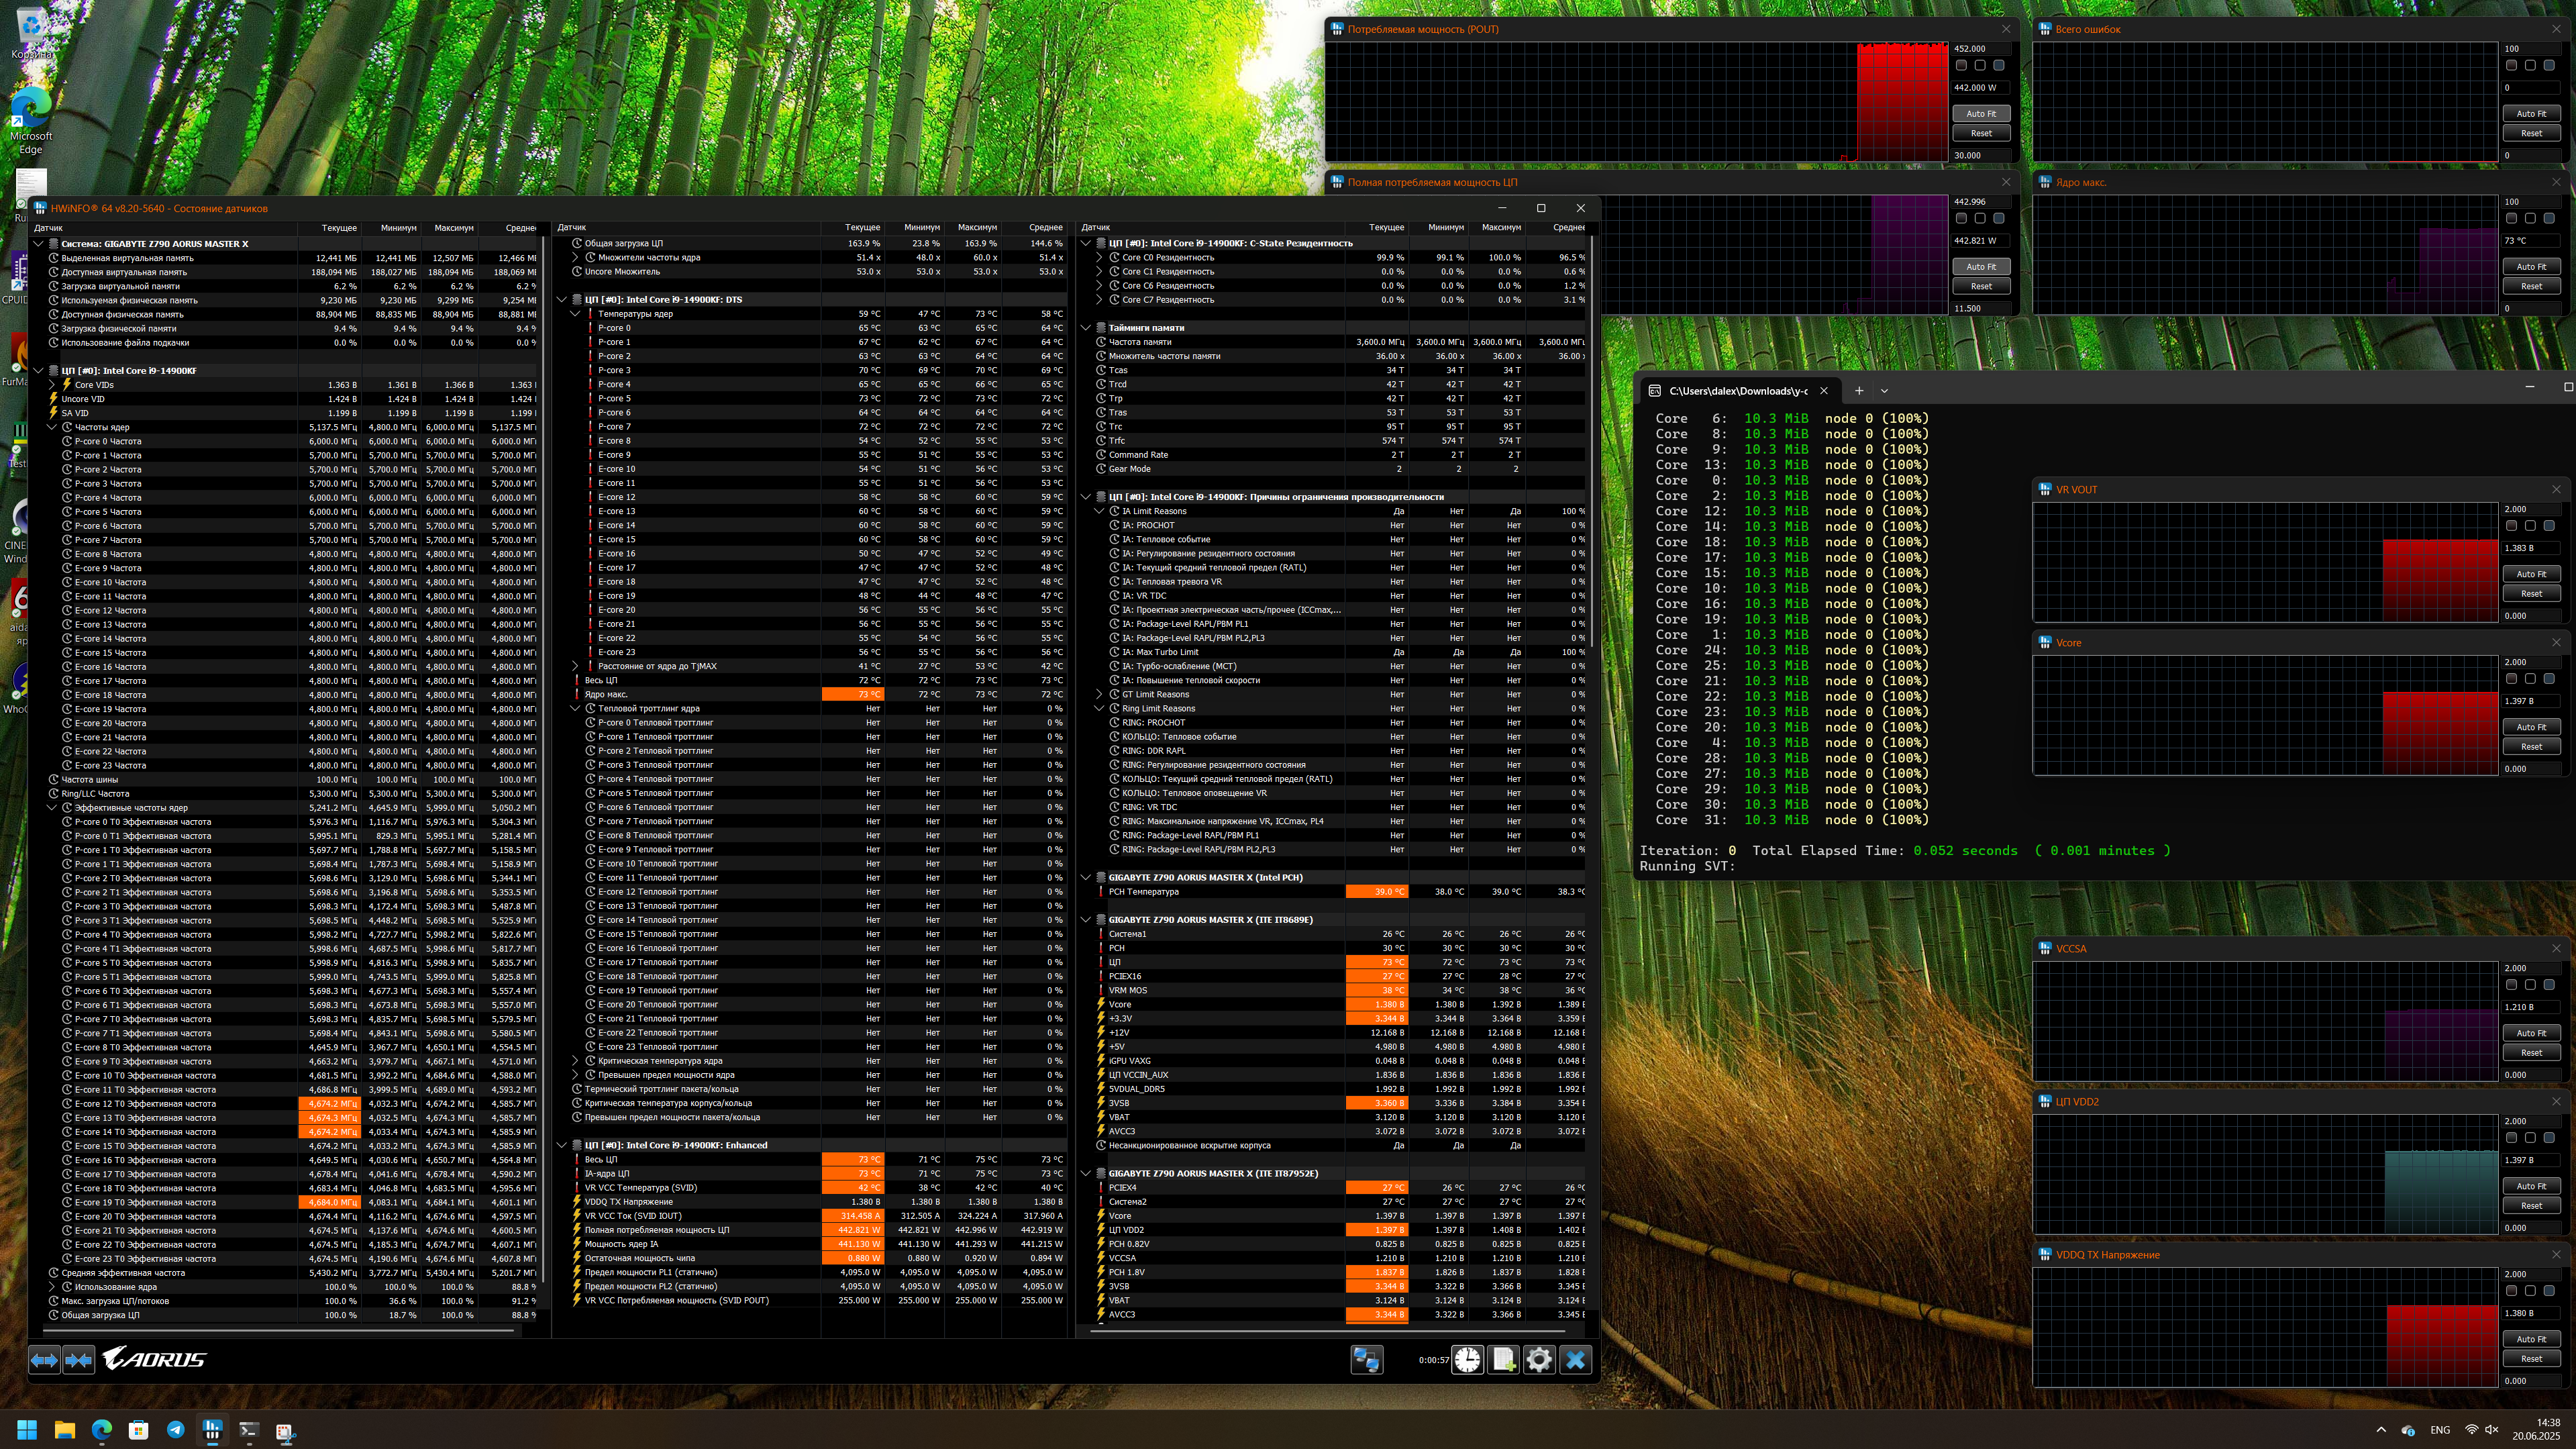Open the HWiNFO sensor settings gear
2576x1449 pixels.
pos(1539,1359)
